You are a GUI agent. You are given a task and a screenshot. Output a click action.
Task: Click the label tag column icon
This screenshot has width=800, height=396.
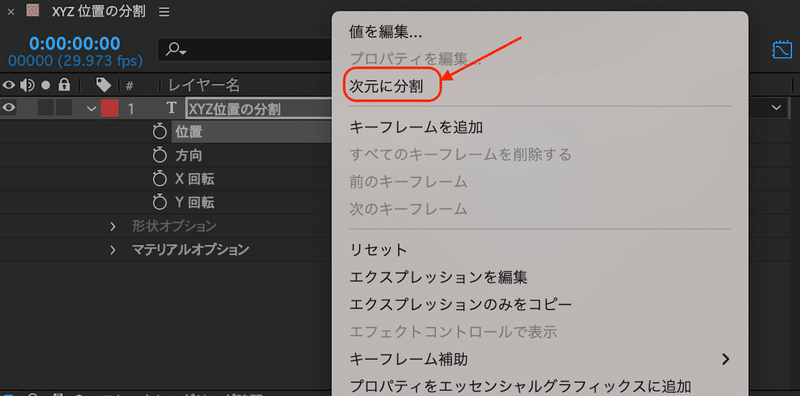click(x=104, y=85)
